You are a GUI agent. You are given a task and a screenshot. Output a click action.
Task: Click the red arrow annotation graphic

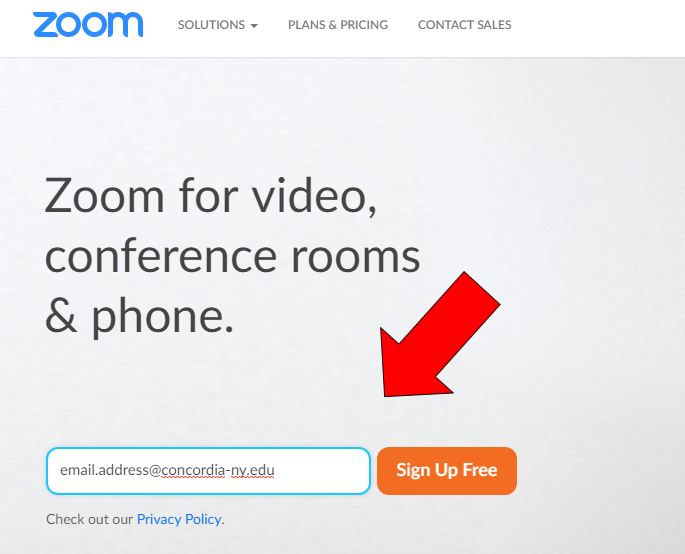click(439, 336)
